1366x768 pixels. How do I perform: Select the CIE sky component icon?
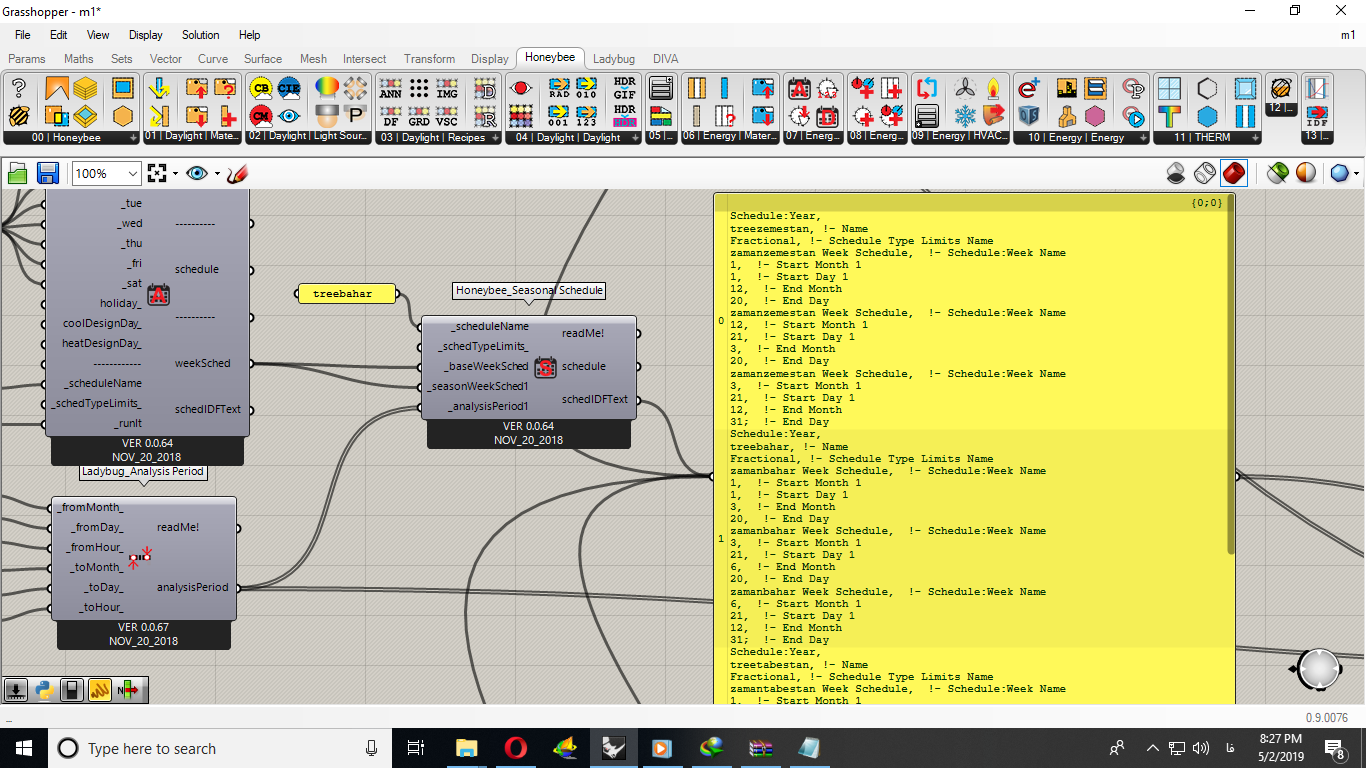tap(289, 88)
